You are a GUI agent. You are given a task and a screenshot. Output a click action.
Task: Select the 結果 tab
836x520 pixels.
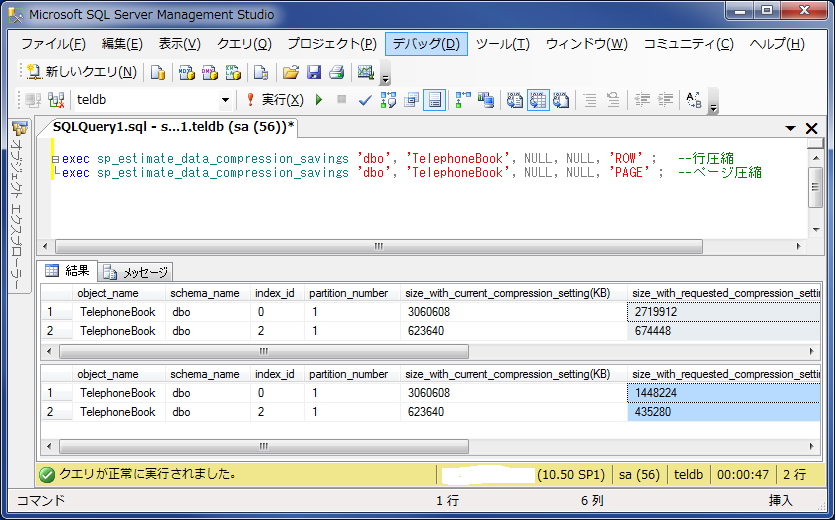pos(68,271)
